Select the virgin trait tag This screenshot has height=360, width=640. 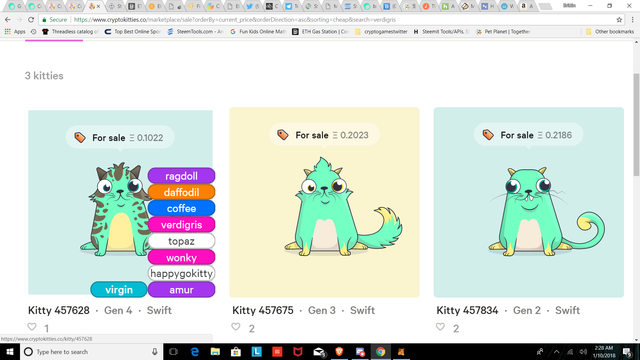click(x=119, y=289)
